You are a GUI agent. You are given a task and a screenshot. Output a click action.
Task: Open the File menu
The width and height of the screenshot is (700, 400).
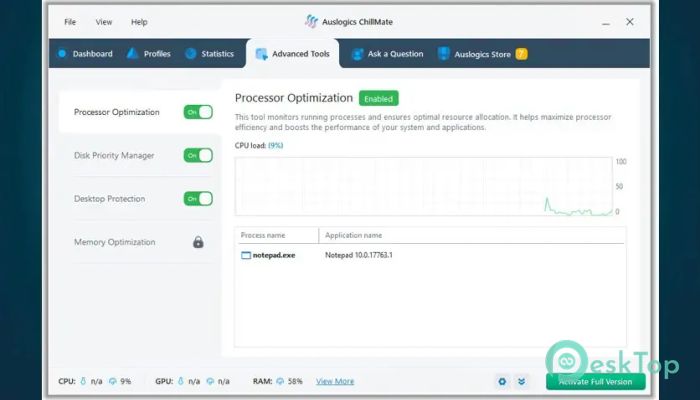70,22
